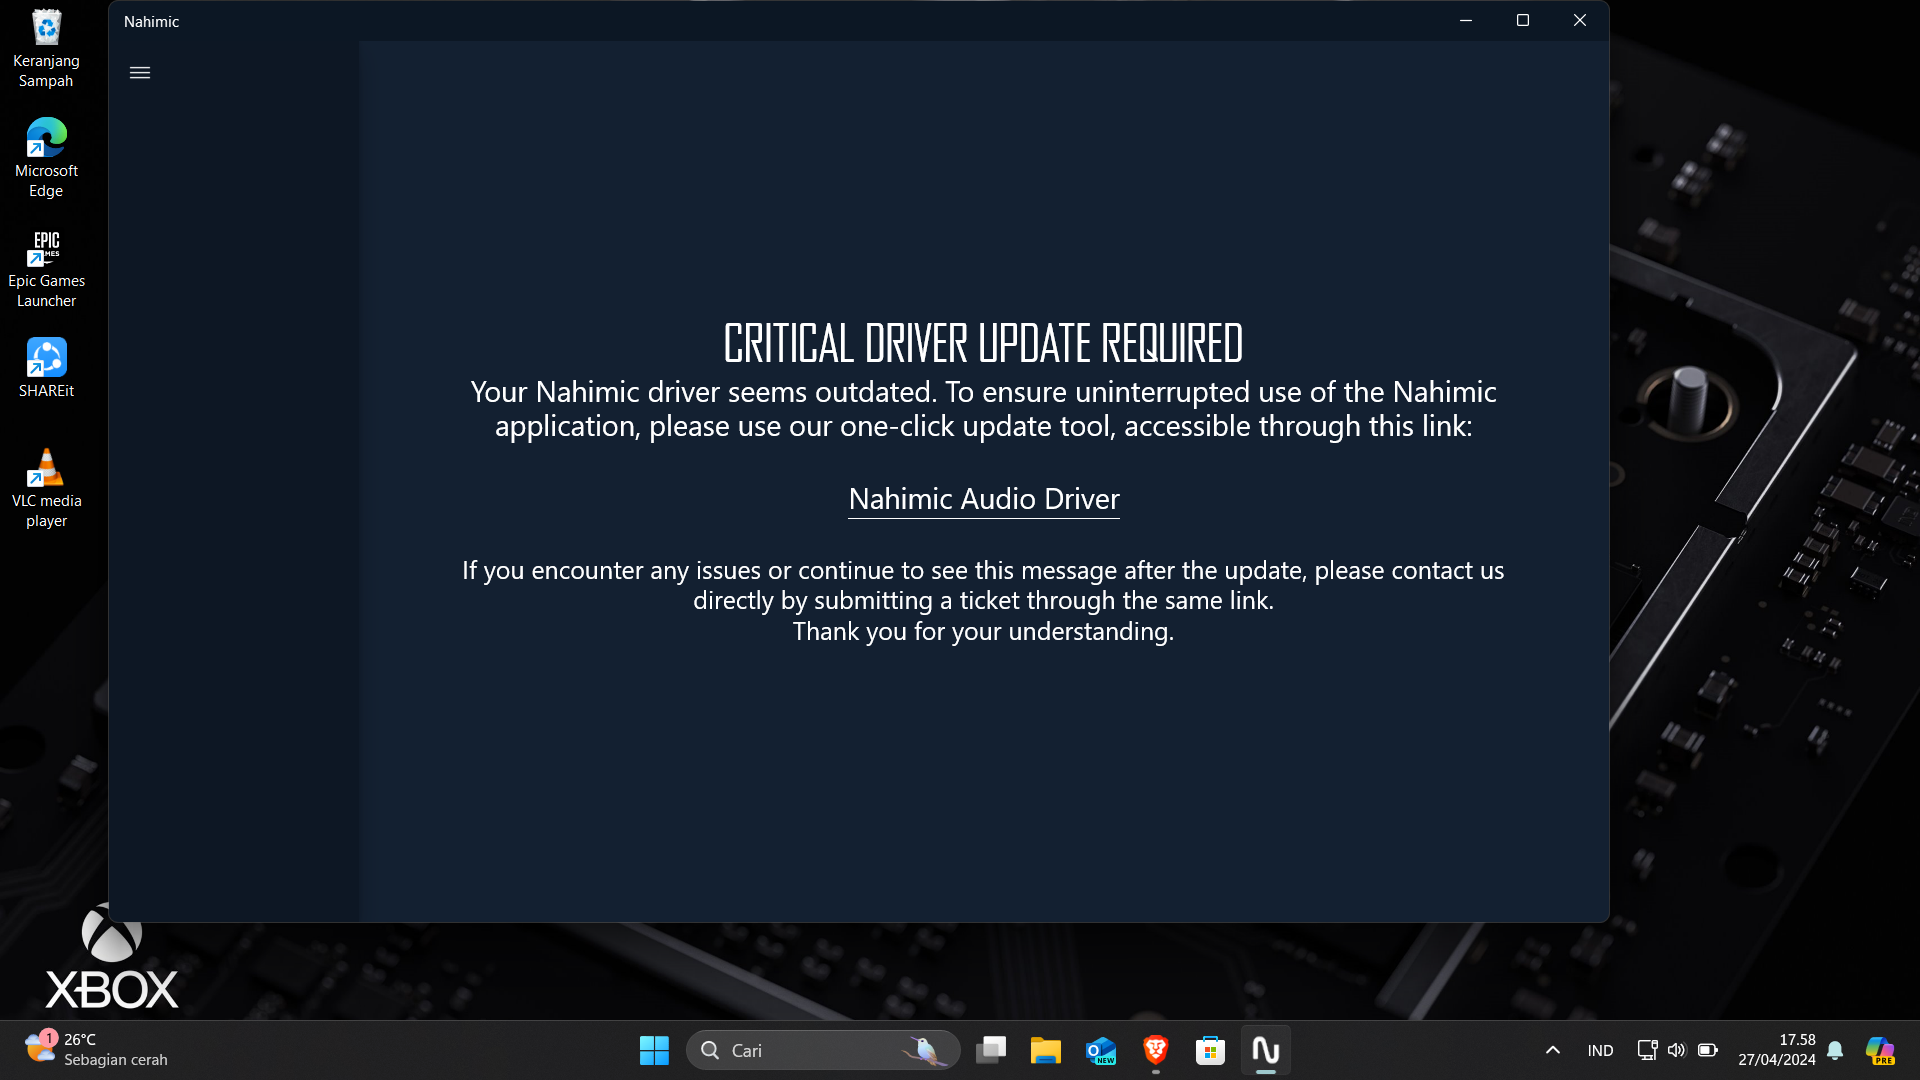
Task: Click the Windows Start button
Action: coord(654,1050)
